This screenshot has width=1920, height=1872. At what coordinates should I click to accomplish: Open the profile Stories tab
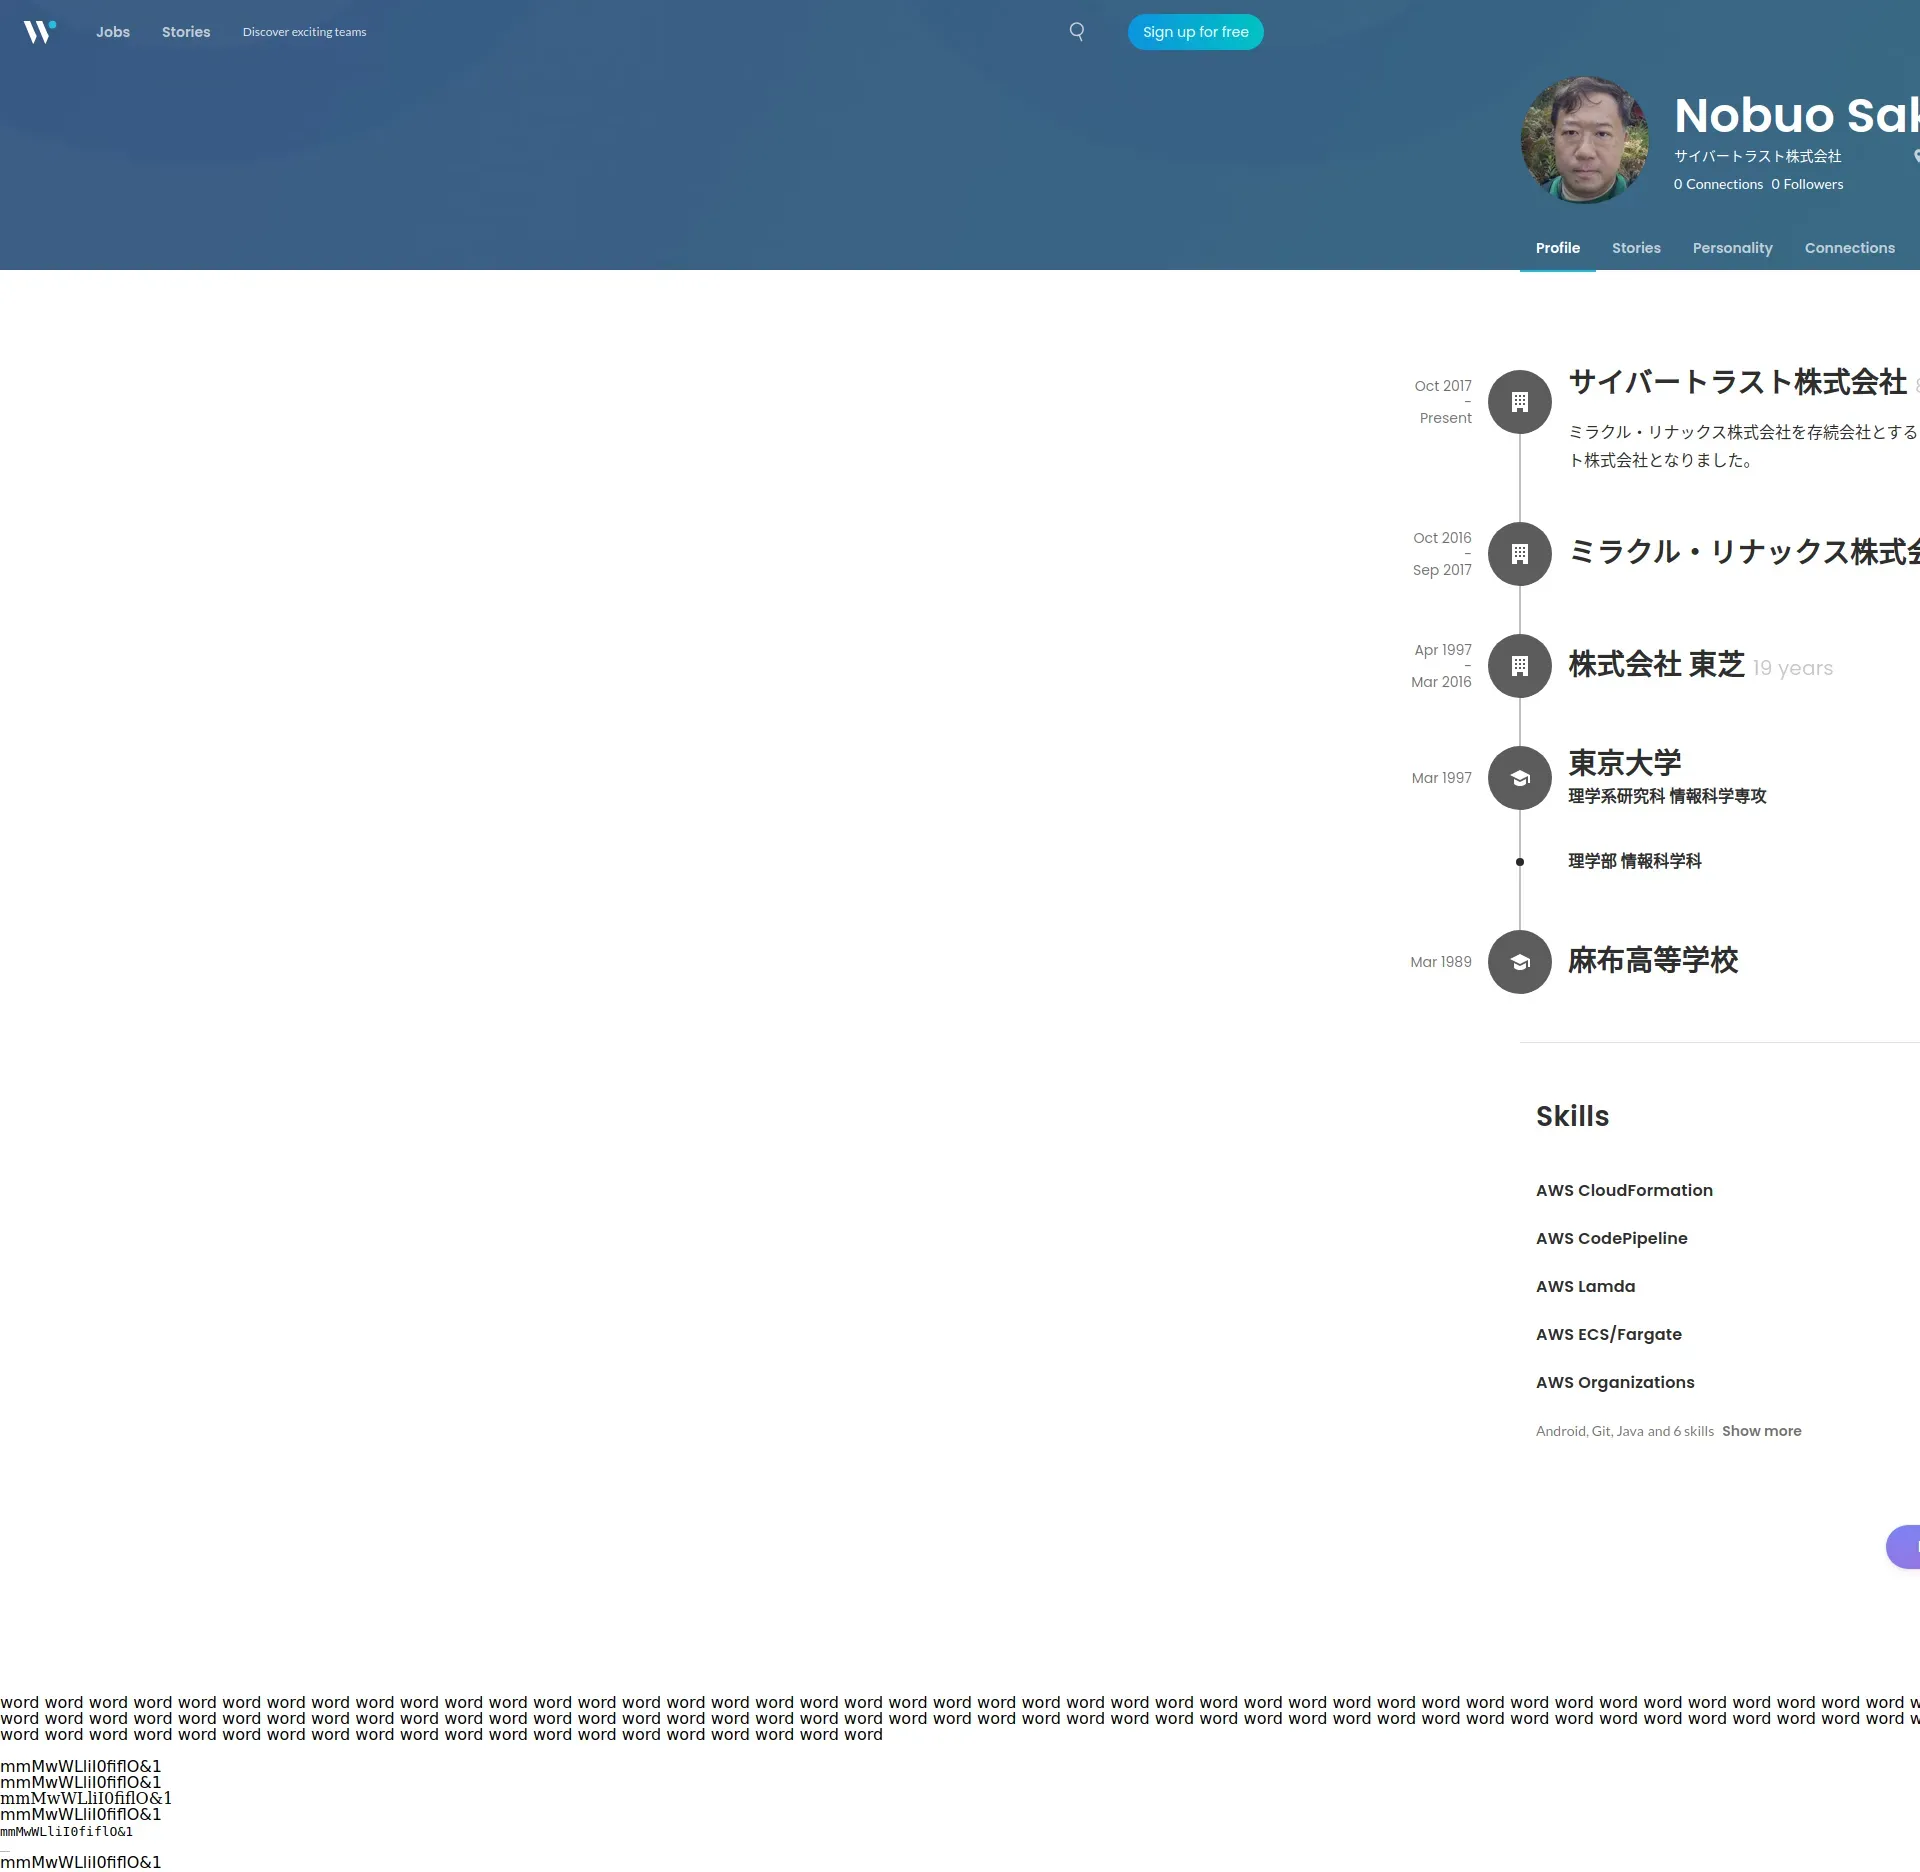coord(1636,248)
